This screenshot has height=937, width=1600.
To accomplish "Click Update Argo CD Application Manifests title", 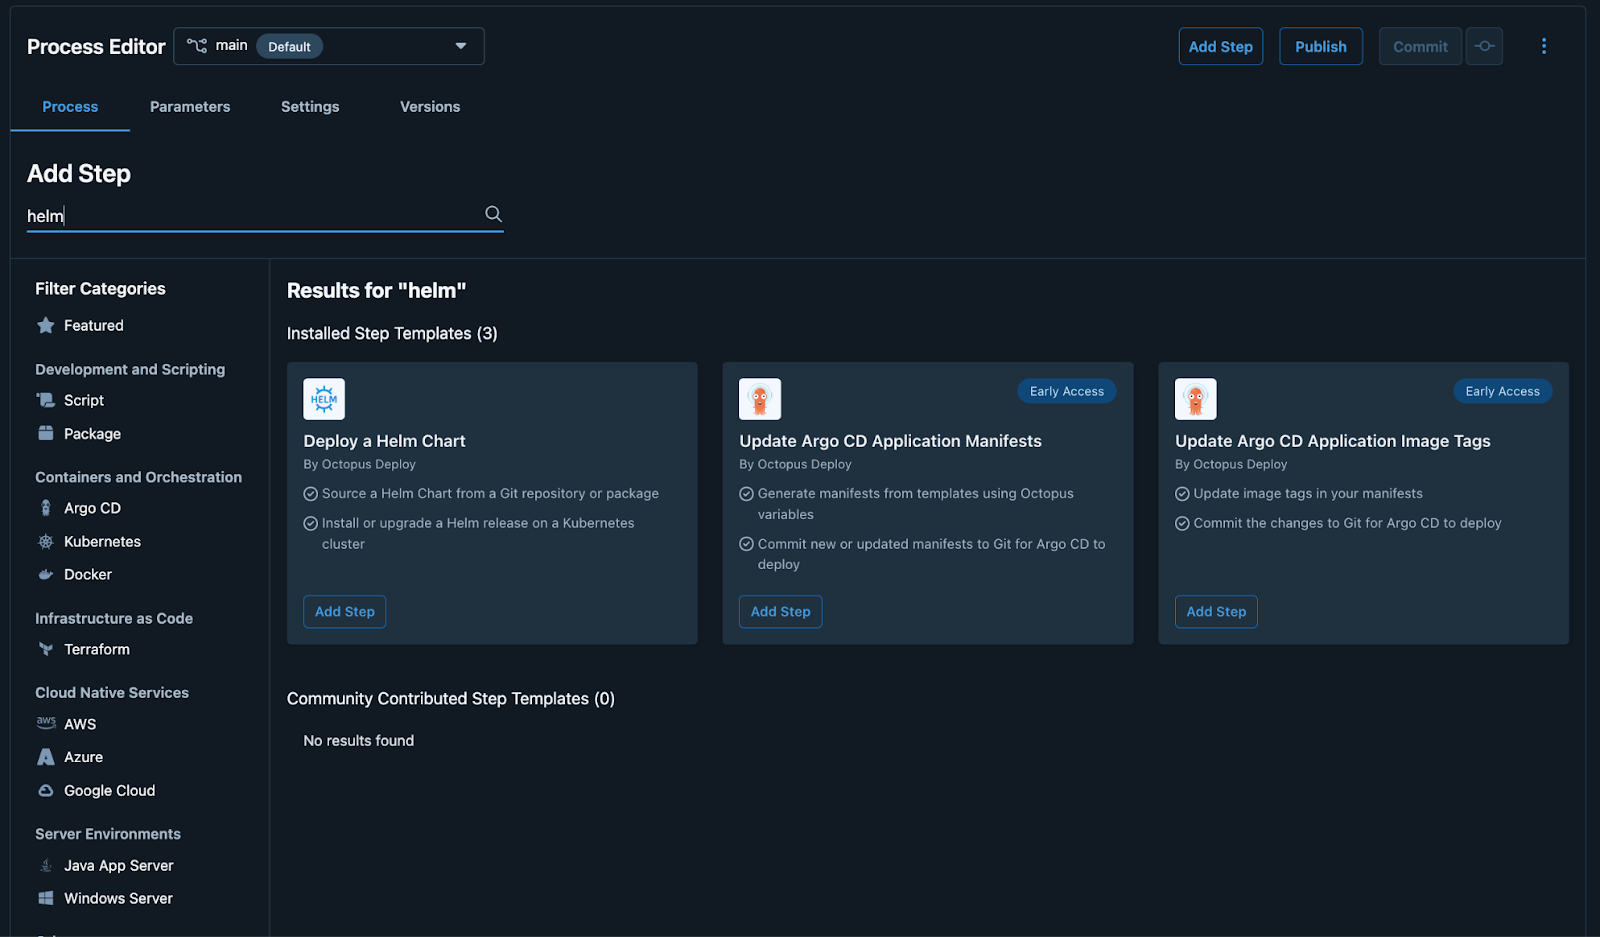I will (x=890, y=441).
